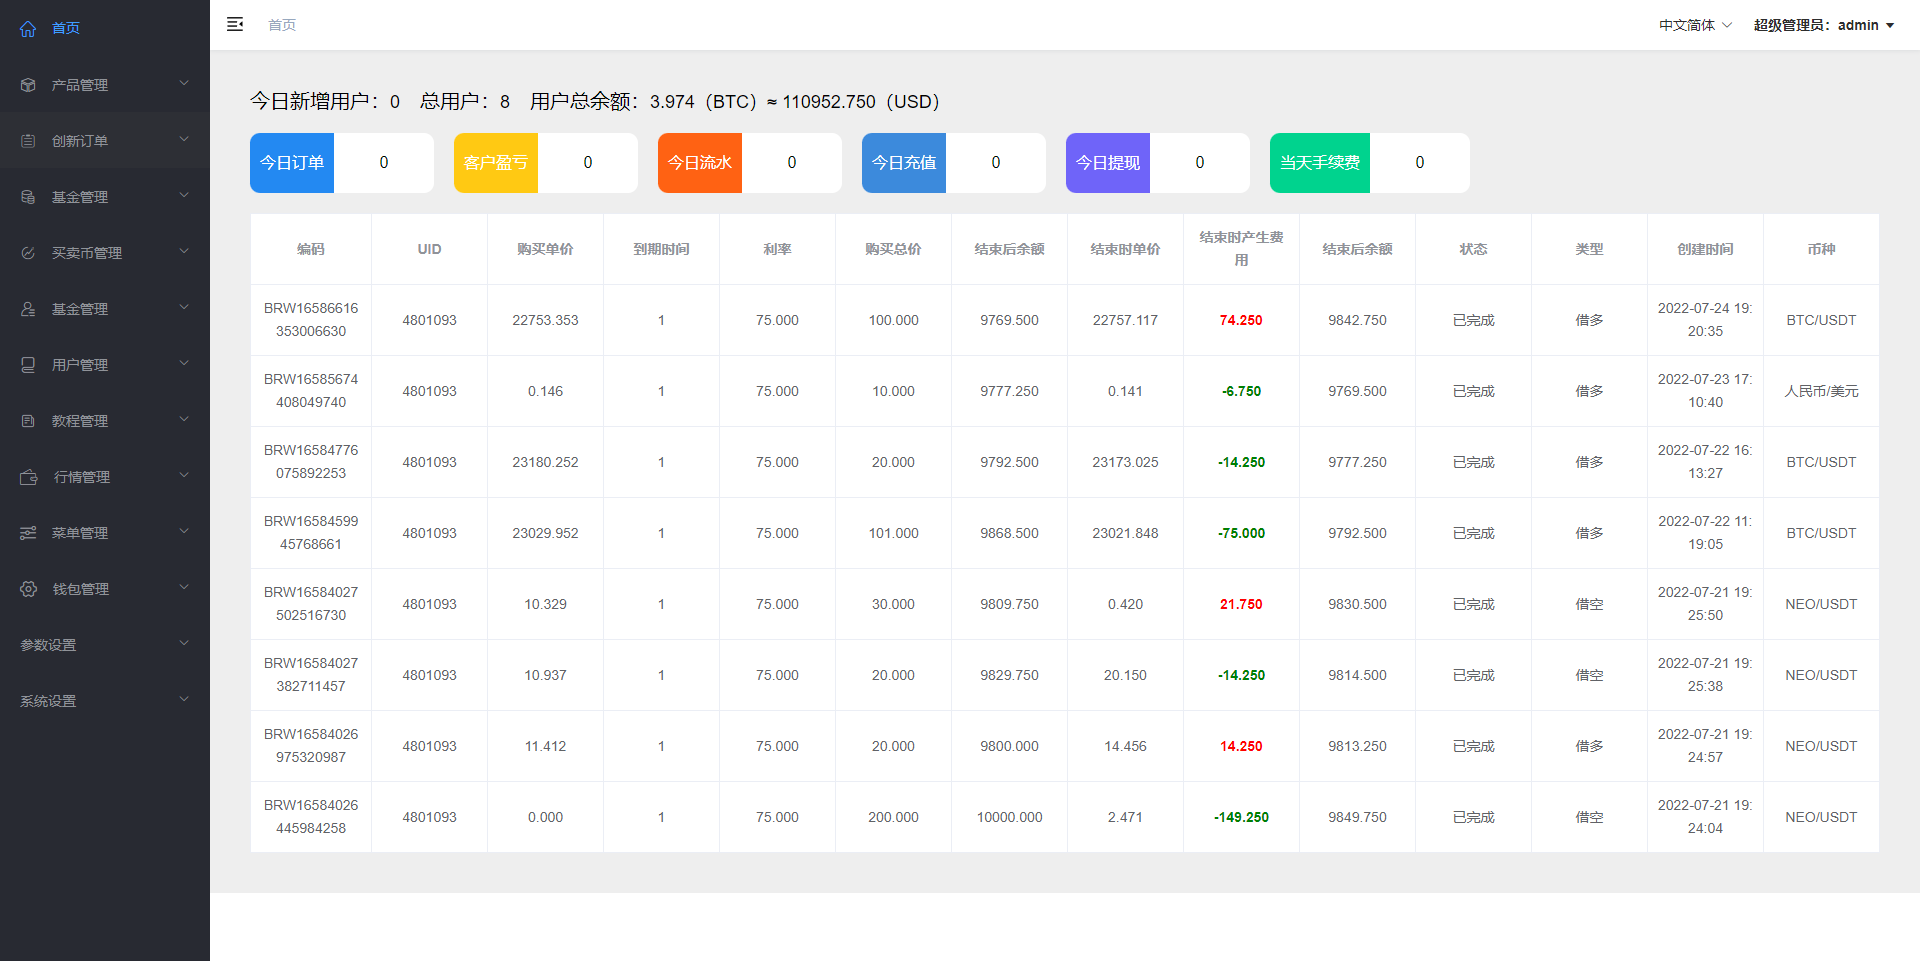Select the 菜单管理 sliders icon
The width and height of the screenshot is (1920, 961).
coord(27,532)
